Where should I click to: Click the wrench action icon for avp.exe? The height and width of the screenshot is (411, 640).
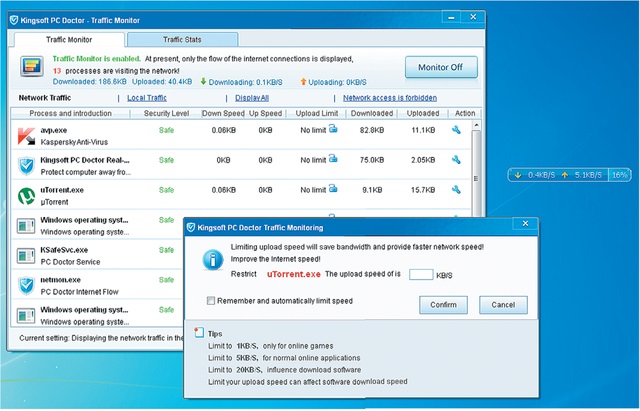coord(456,130)
